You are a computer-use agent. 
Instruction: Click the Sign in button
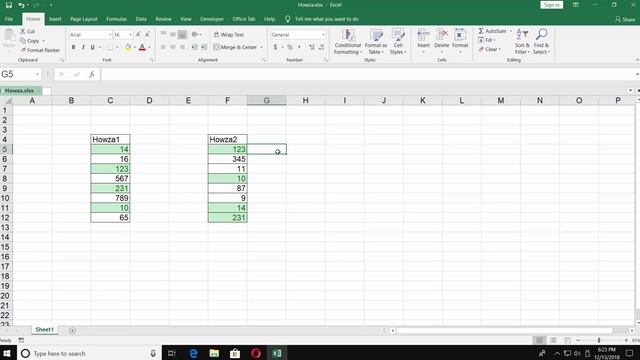pos(552,5)
